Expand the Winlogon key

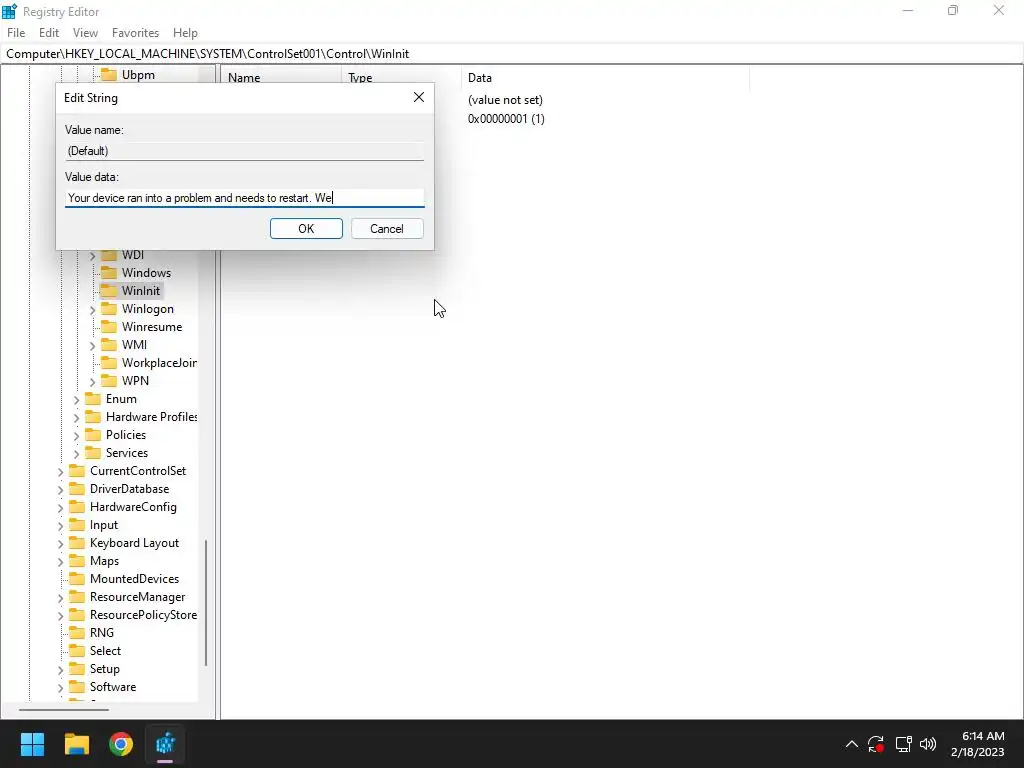click(x=92, y=310)
